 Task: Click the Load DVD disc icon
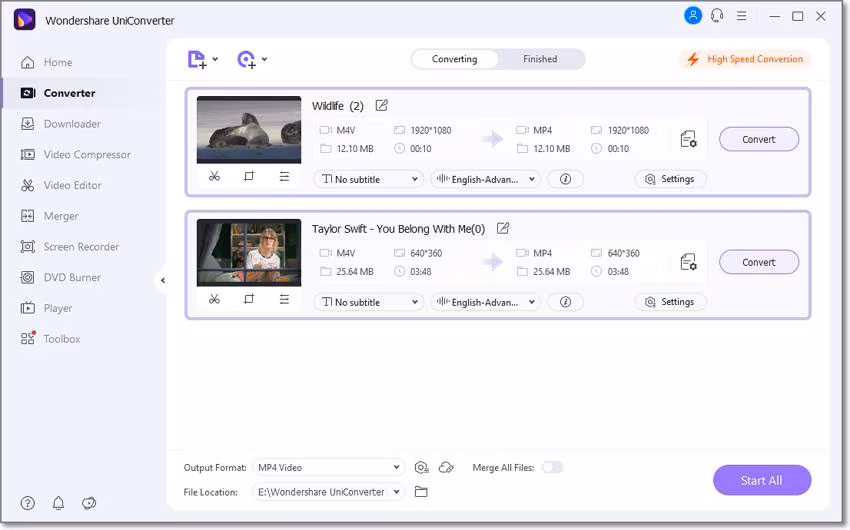pos(247,59)
